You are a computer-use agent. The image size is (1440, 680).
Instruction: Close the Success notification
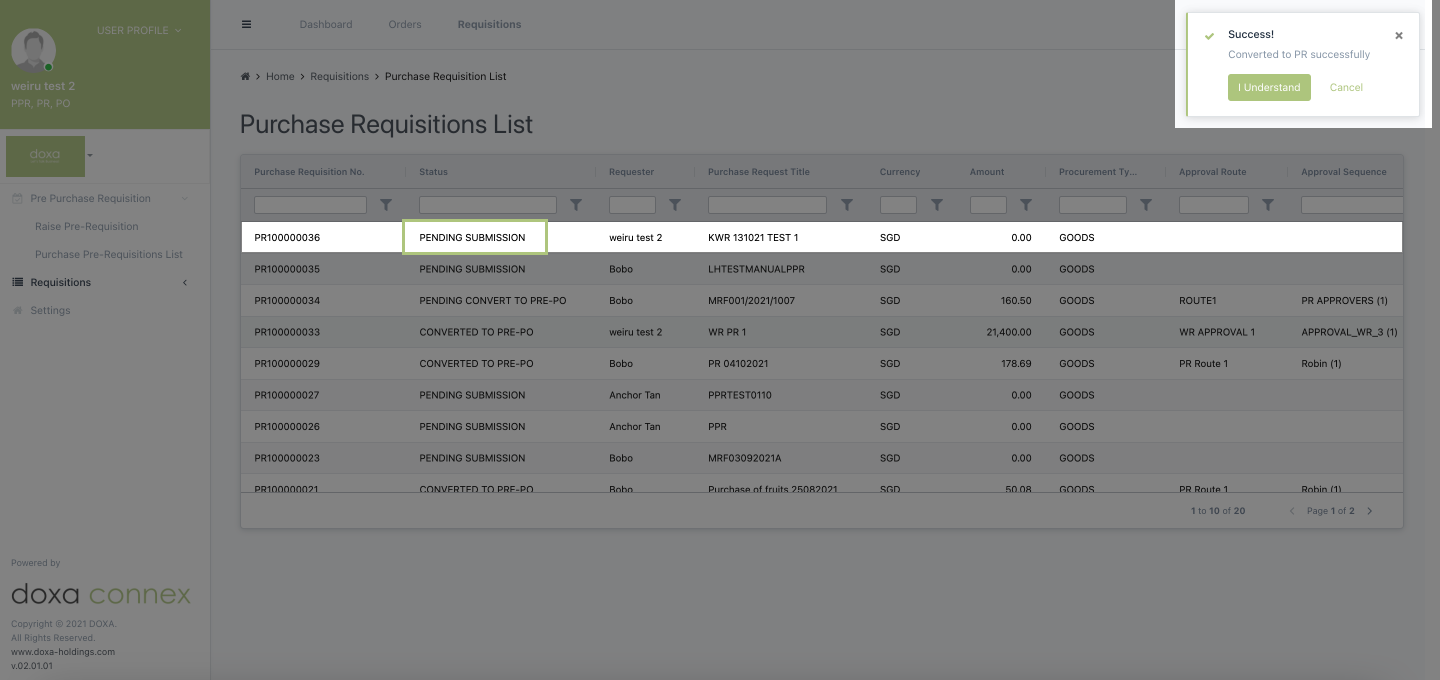1399,36
